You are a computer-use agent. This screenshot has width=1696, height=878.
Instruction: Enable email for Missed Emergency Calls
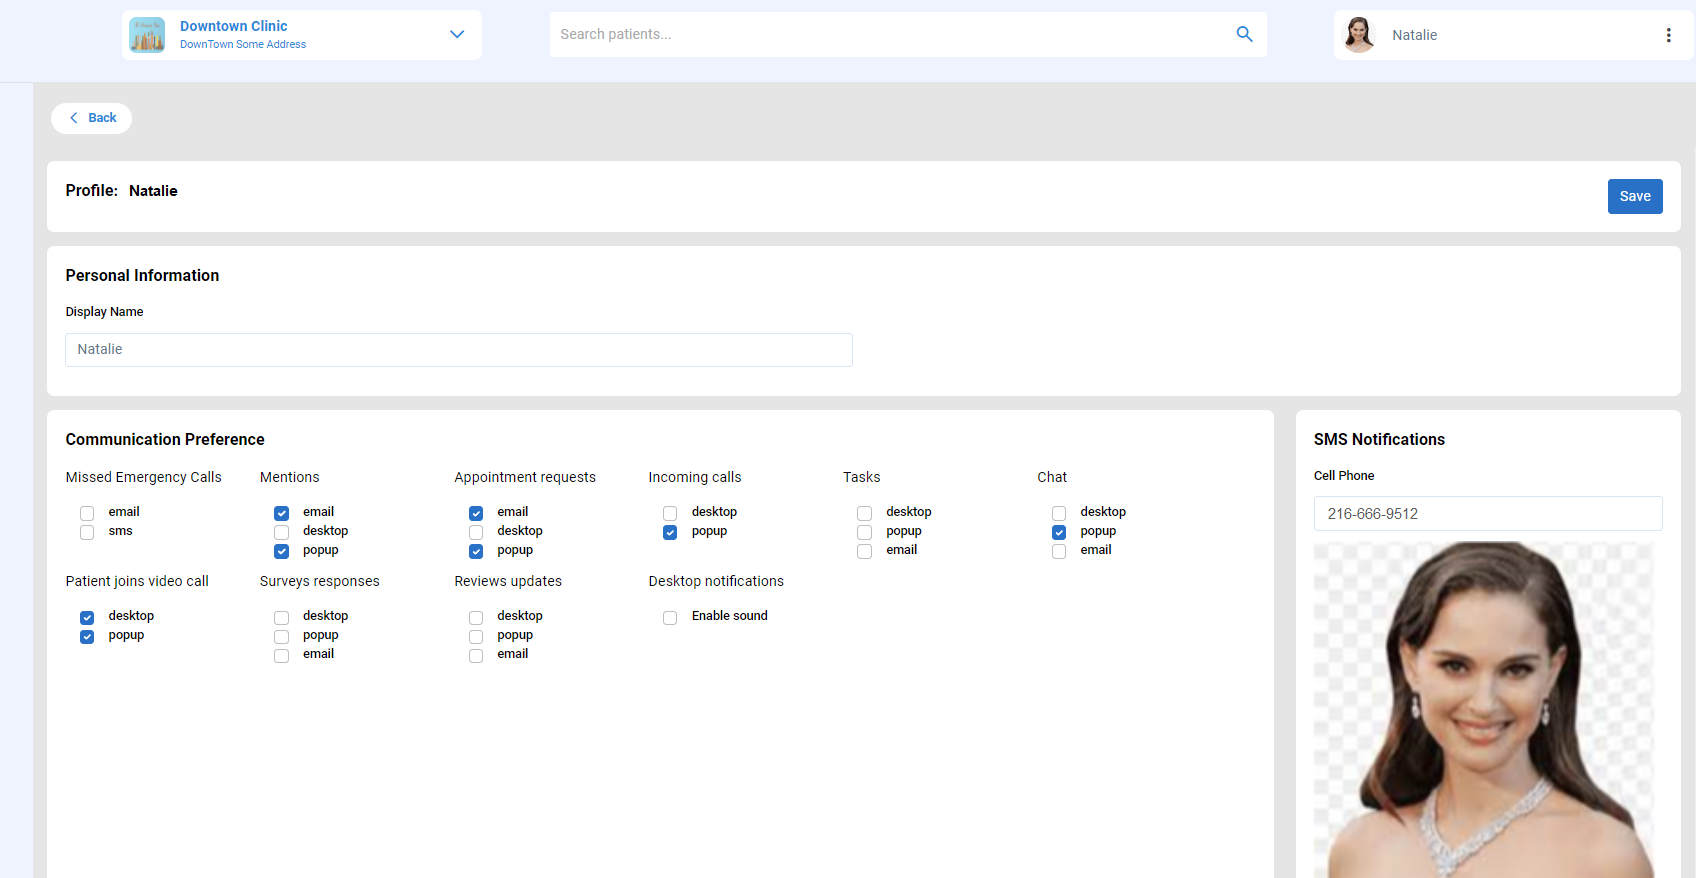pos(87,513)
